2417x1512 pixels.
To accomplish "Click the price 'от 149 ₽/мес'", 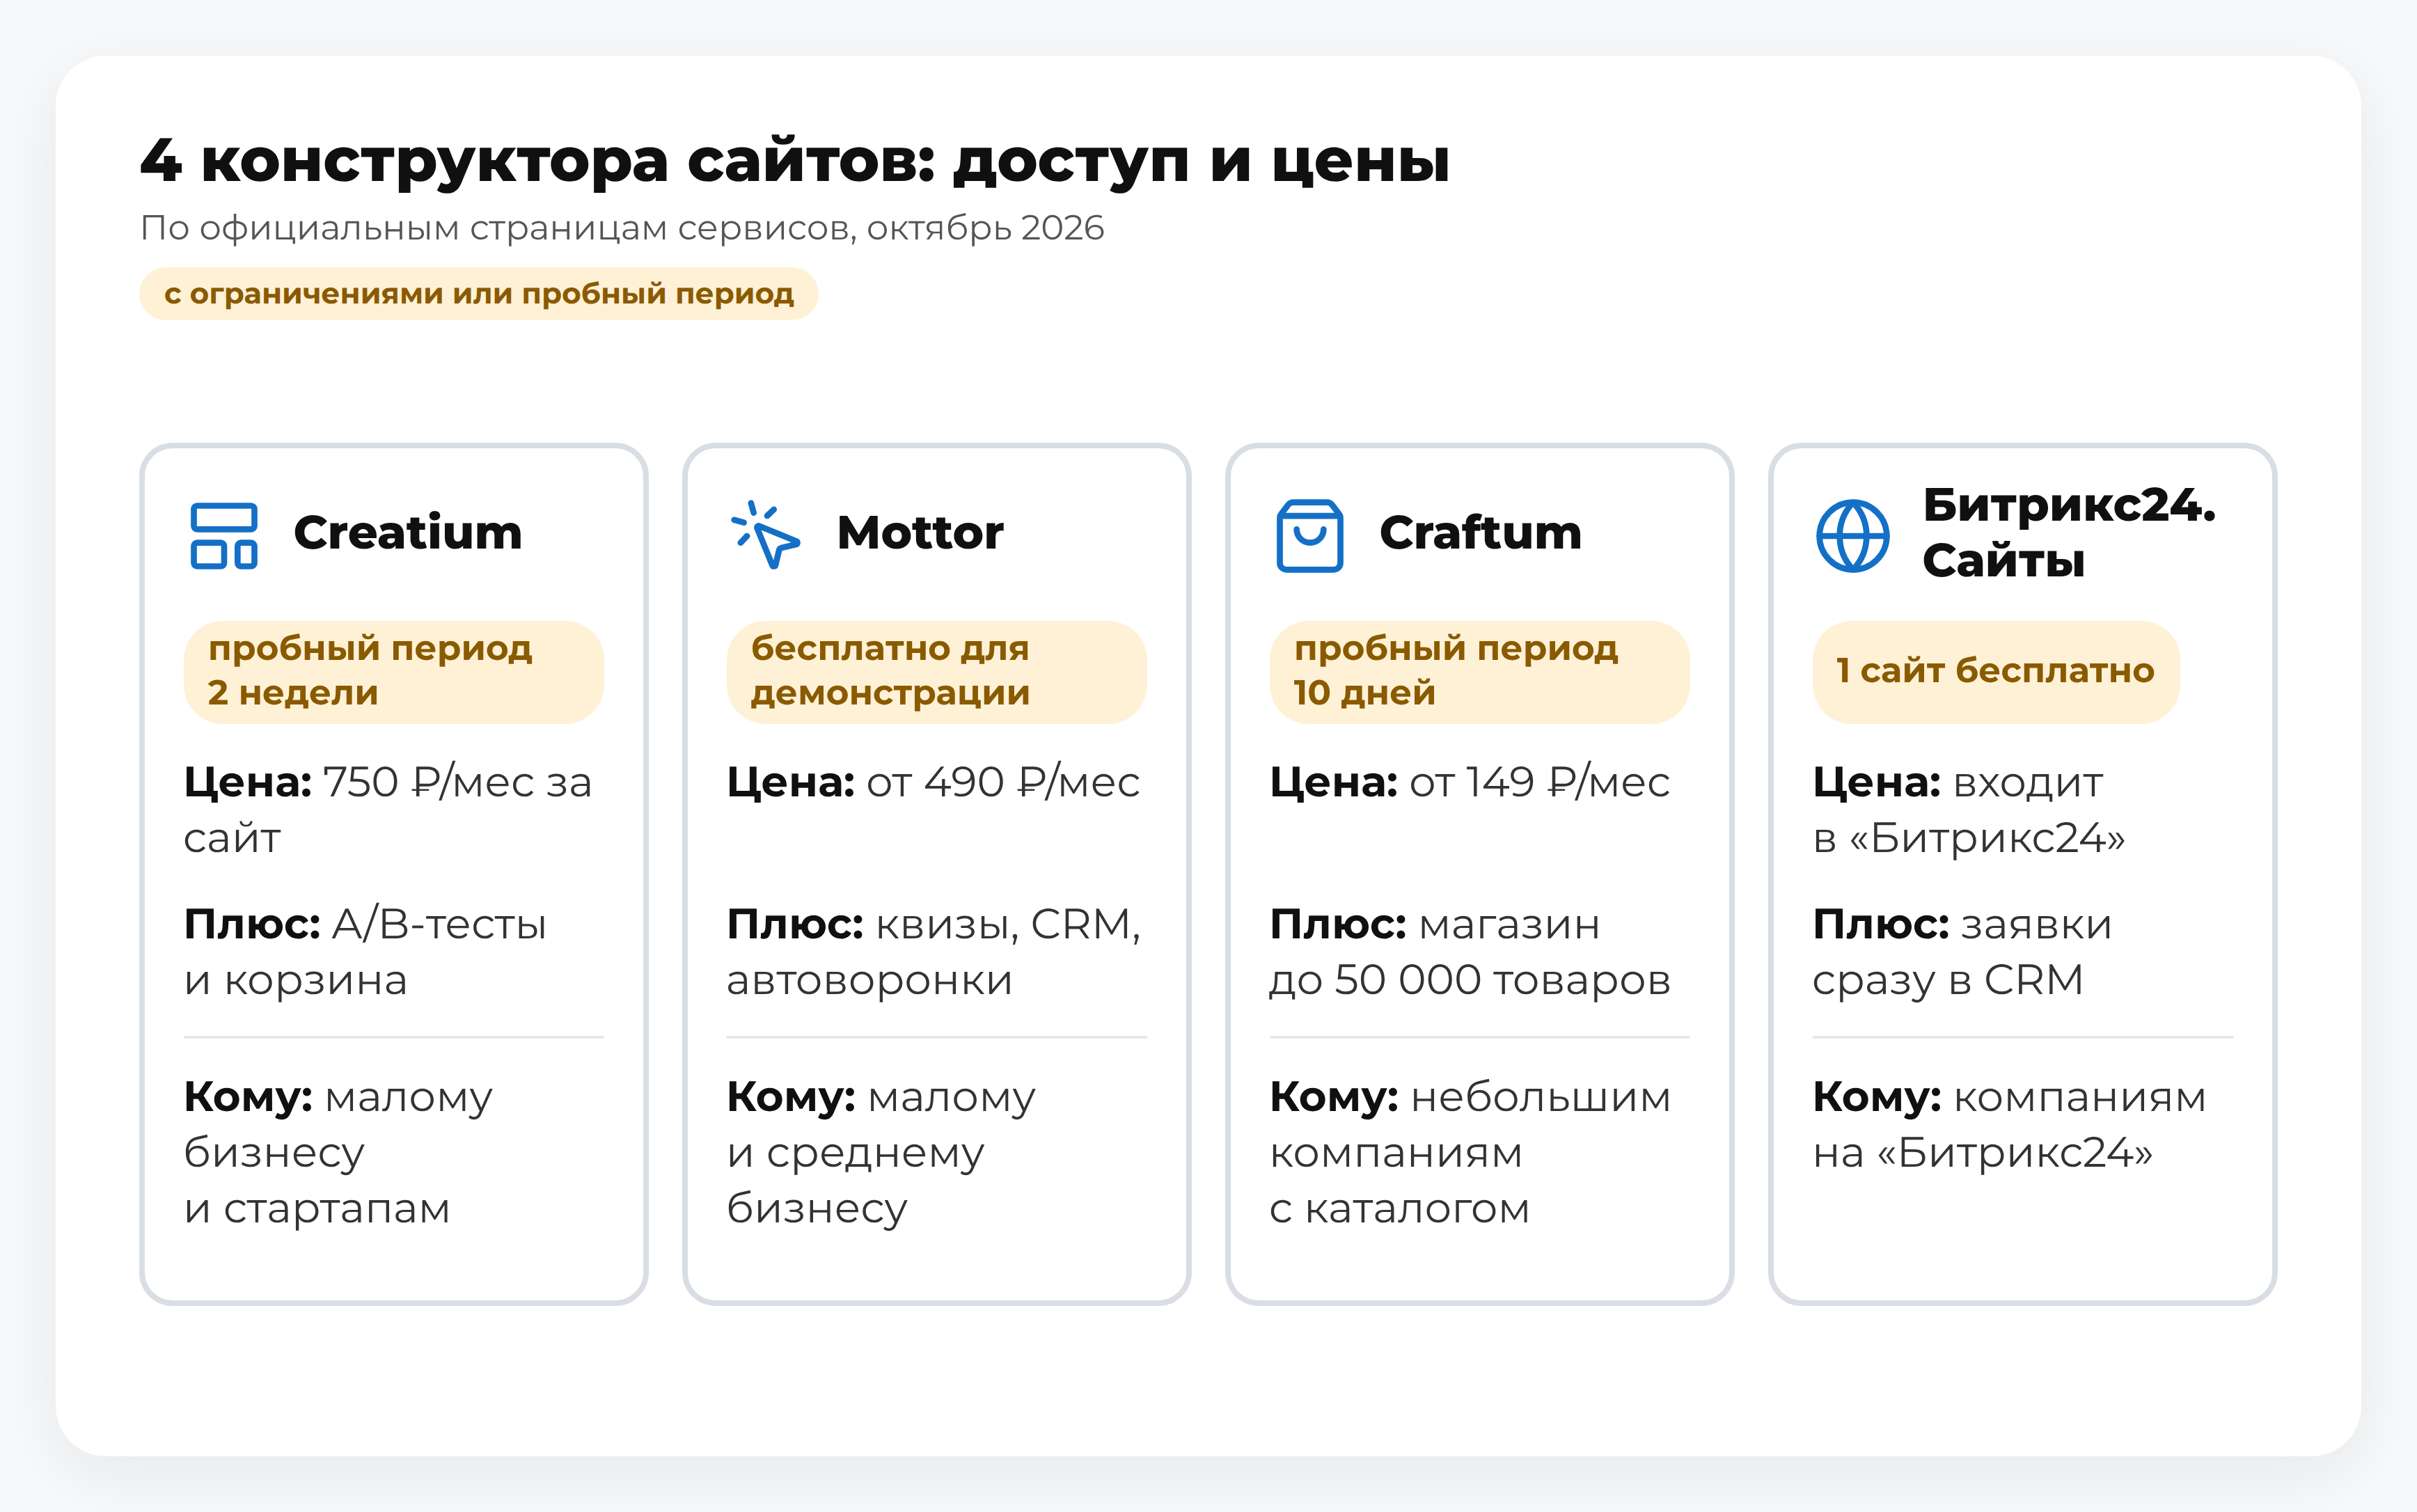I will (x=1540, y=782).
